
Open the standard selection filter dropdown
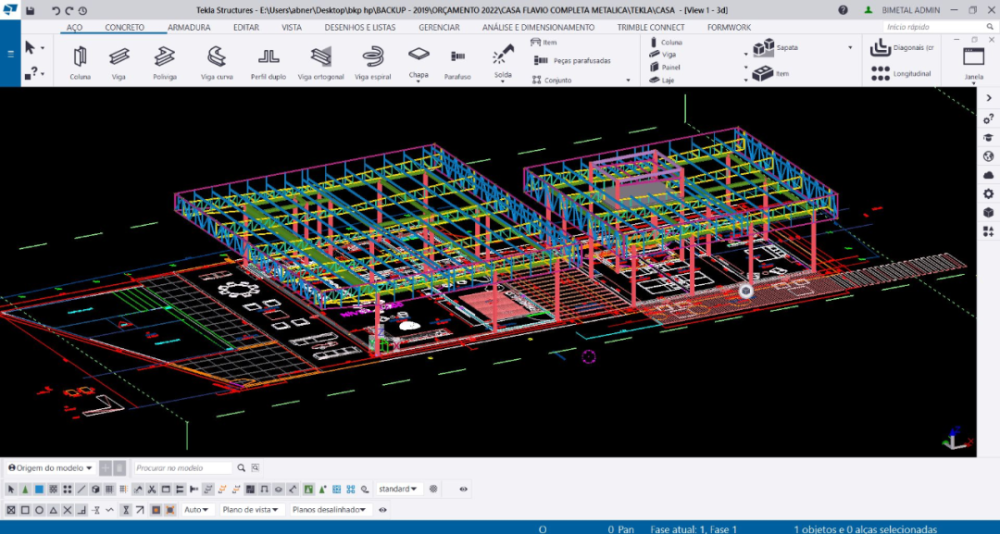[x=398, y=489]
